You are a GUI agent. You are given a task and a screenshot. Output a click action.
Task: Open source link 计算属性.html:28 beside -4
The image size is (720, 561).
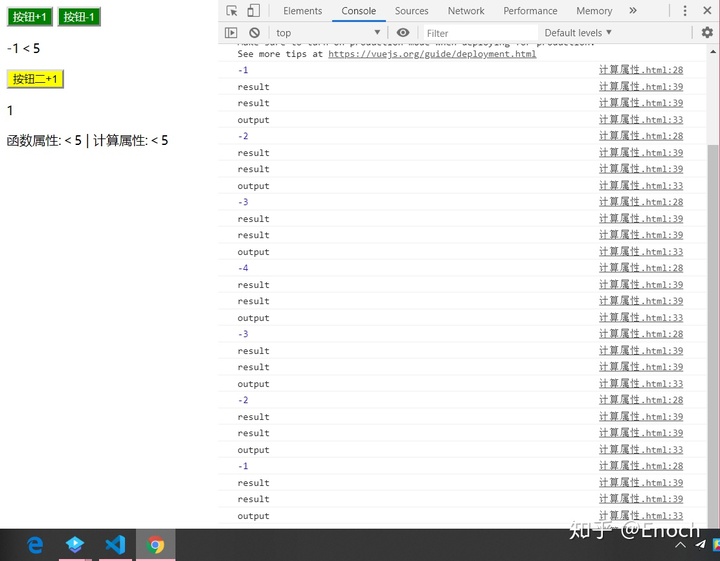pos(641,268)
